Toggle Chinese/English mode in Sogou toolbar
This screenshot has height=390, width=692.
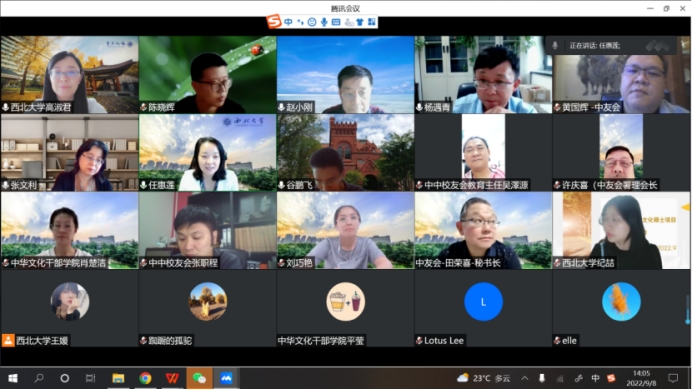(288, 22)
